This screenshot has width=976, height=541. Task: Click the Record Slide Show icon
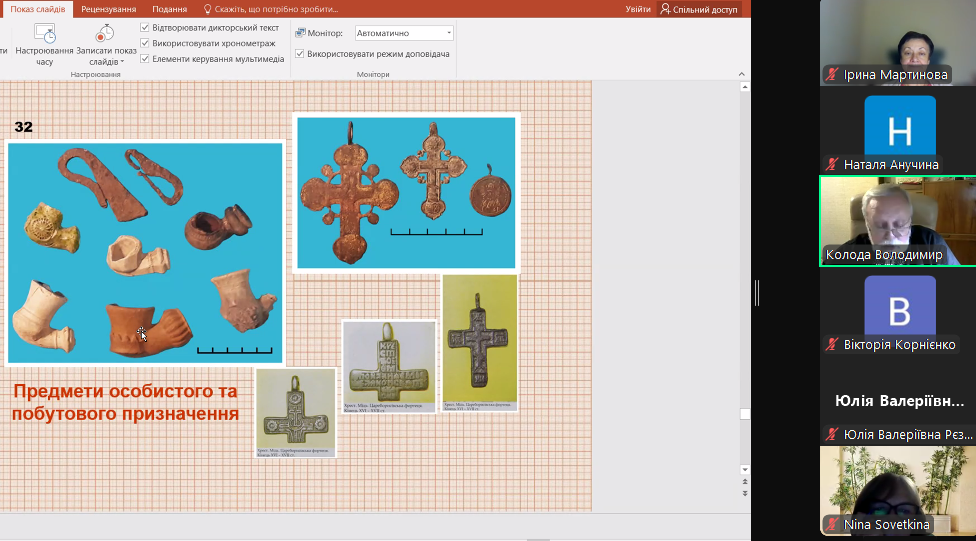click(x=105, y=33)
